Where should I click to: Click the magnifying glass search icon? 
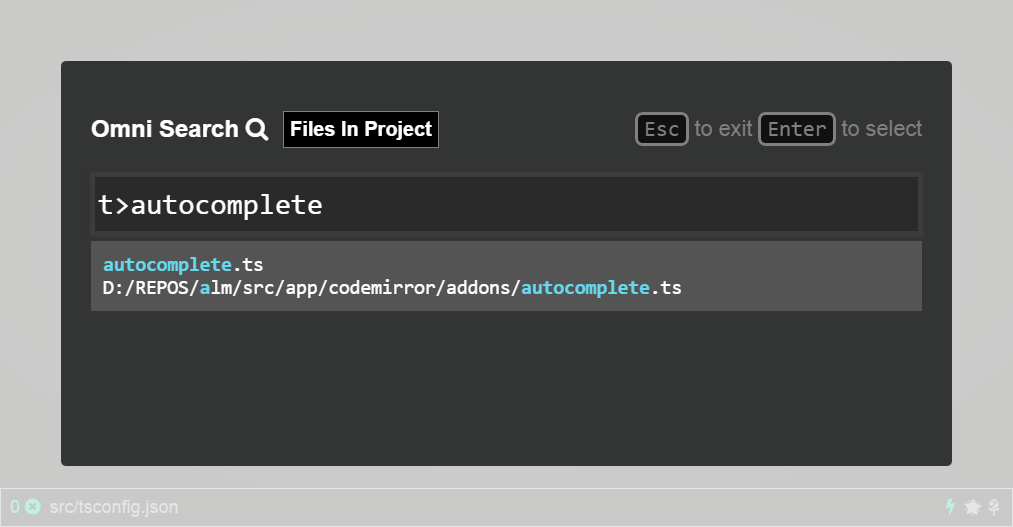256,129
